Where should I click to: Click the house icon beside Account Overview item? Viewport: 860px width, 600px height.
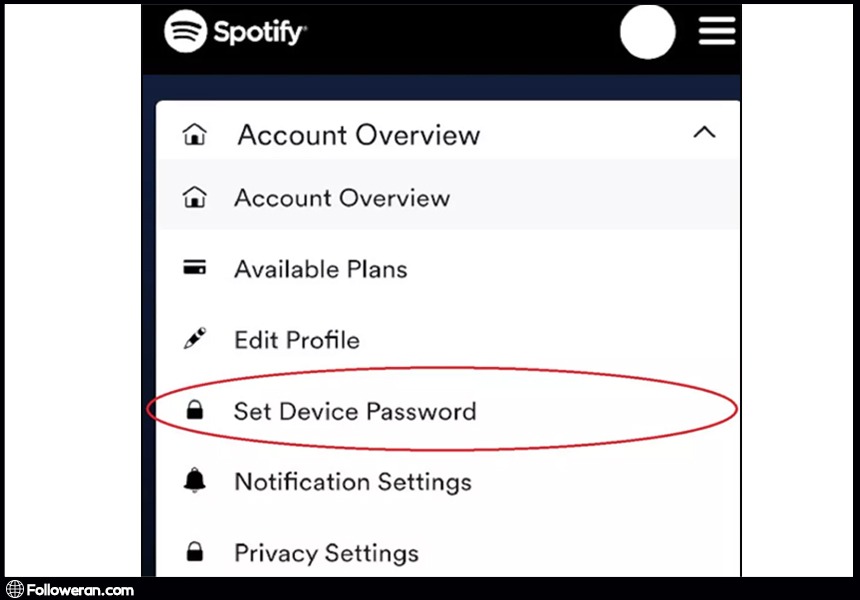click(x=194, y=198)
